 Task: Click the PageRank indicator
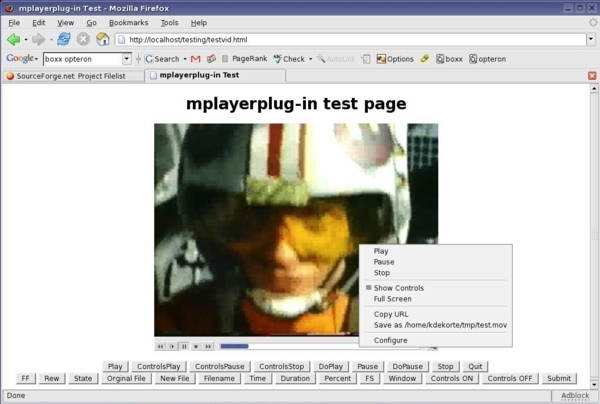tap(245, 59)
